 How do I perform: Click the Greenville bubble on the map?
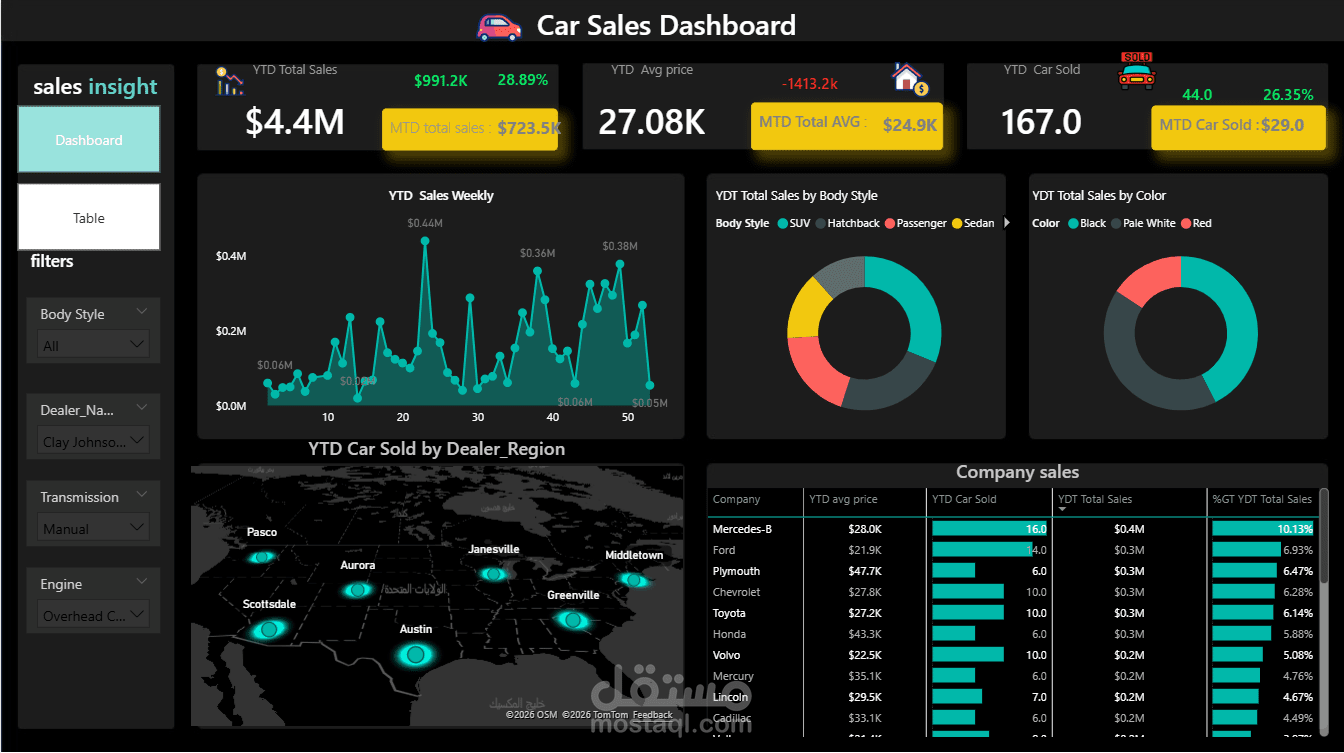[x=573, y=620]
